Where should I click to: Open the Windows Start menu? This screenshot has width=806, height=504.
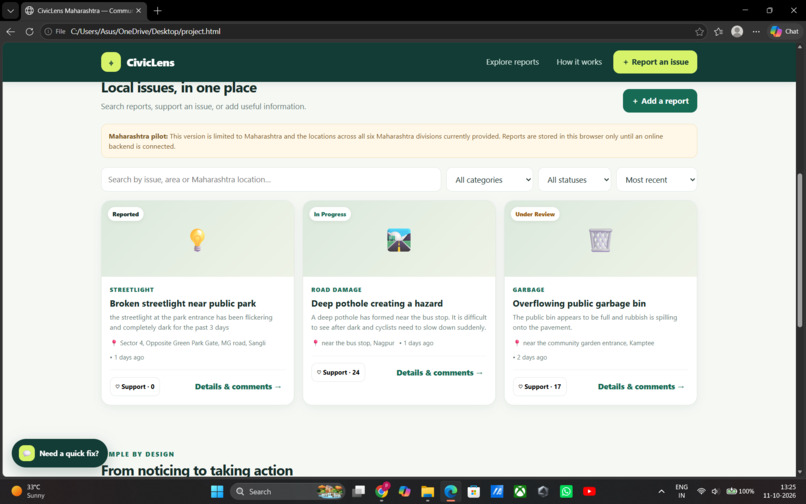tap(217, 492)
